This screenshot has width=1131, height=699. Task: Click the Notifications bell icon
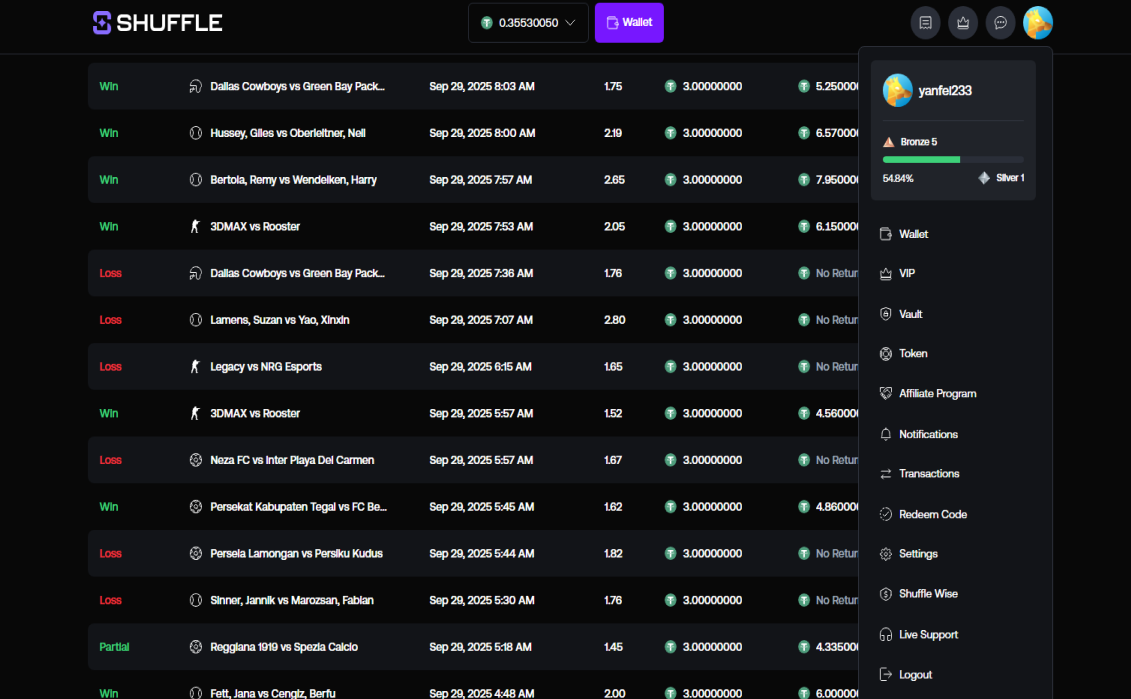pos(885,434)
